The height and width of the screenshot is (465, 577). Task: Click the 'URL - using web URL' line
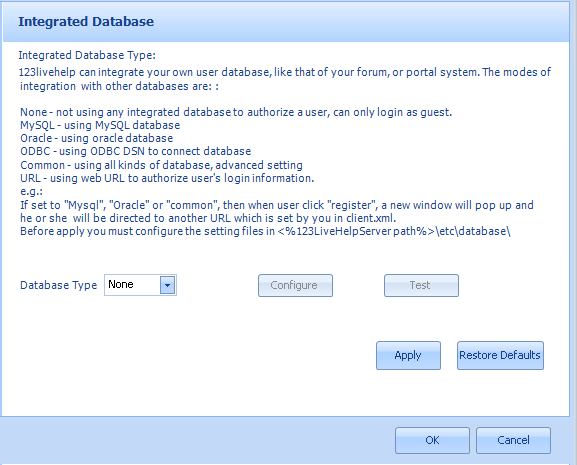pyautogui.click(x=167, y=178)
